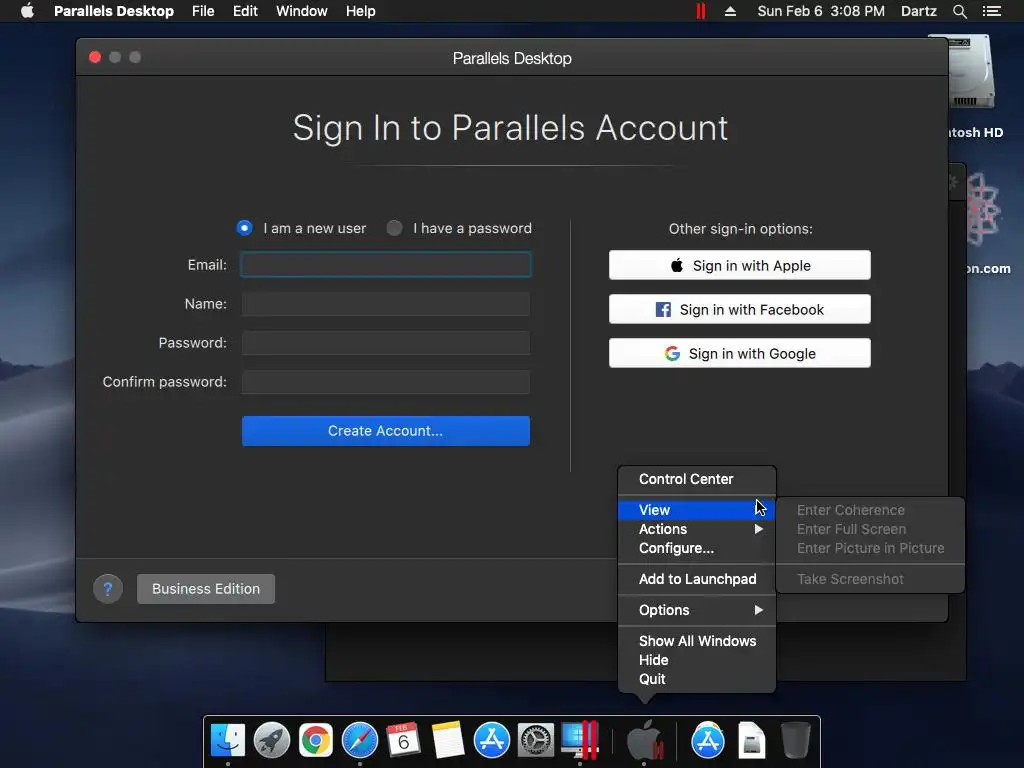This screenshot has width=1024, height=768.
Task: Click the Business Edition button
Action: (x=206, y=589)
